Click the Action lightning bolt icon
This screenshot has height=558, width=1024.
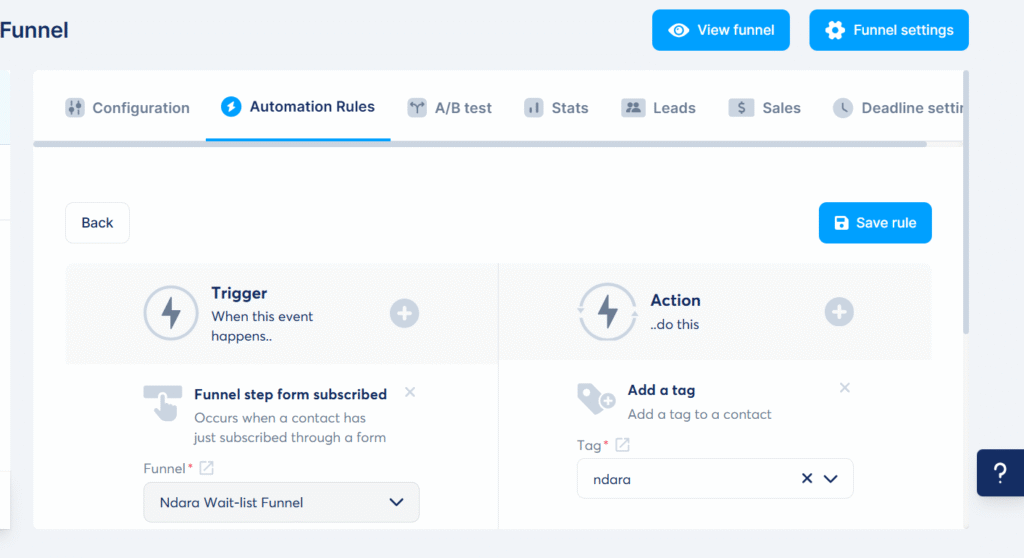[x=607, y=312]
